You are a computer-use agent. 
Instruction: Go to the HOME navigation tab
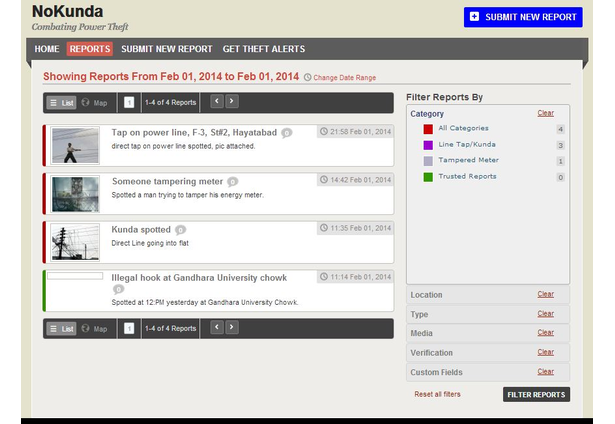pyautogui.click(x=47, y=49)
